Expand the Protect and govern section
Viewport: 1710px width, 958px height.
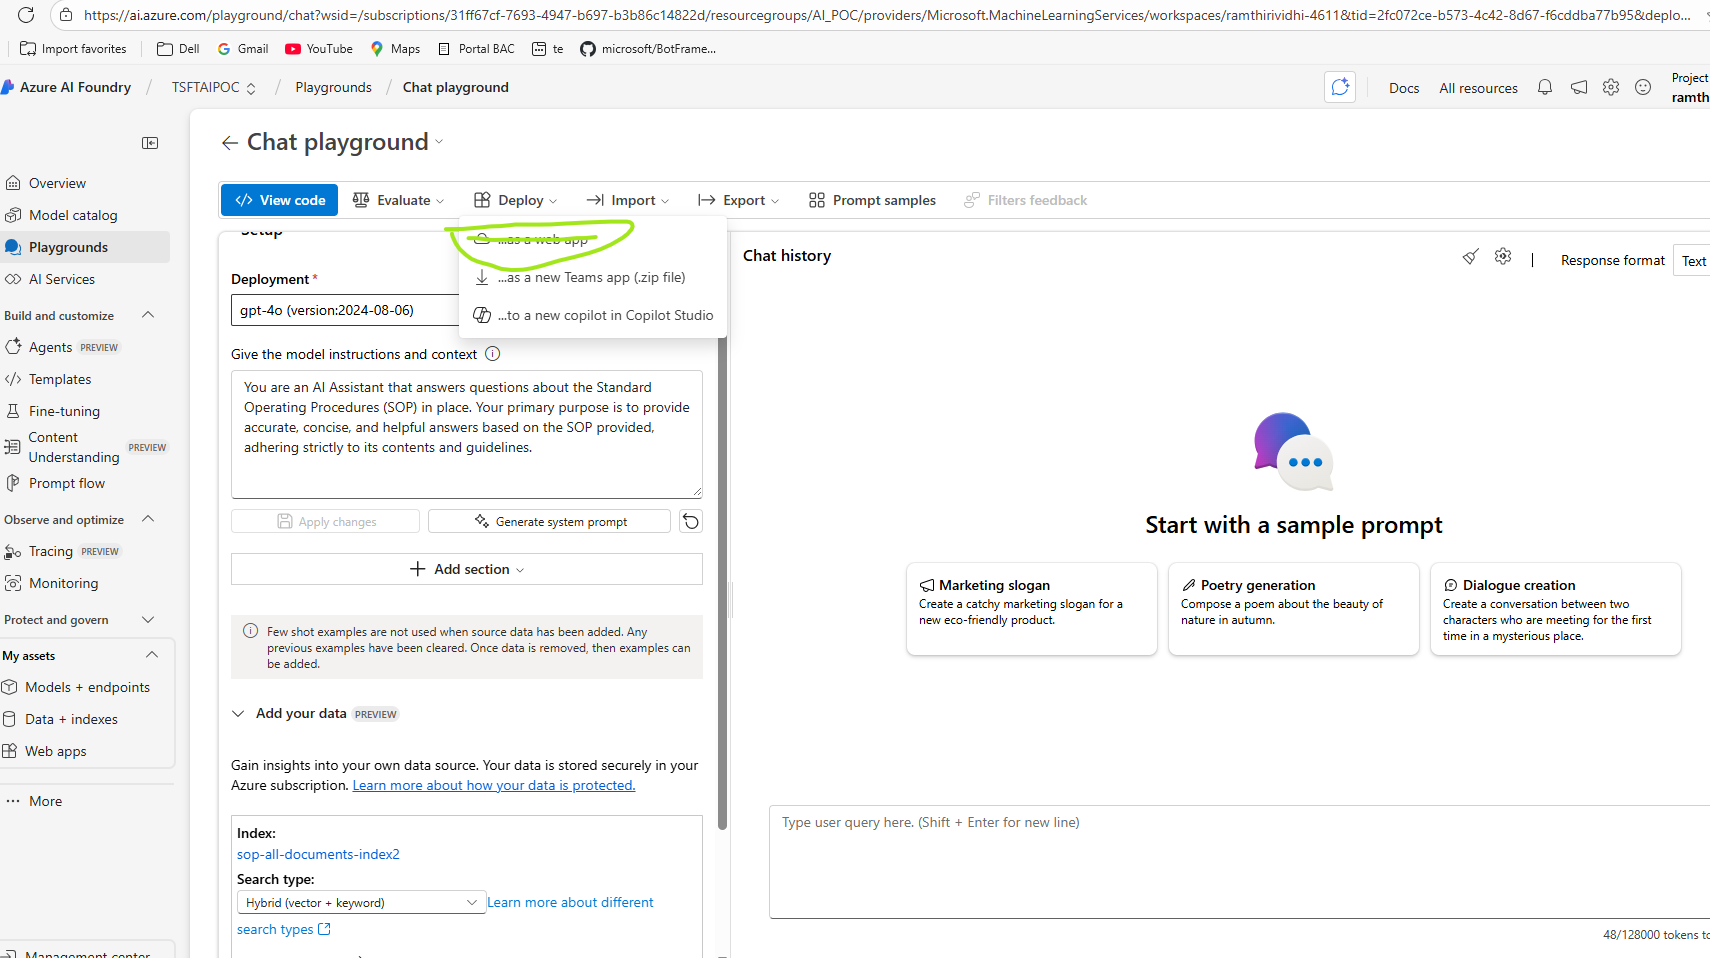148,620
